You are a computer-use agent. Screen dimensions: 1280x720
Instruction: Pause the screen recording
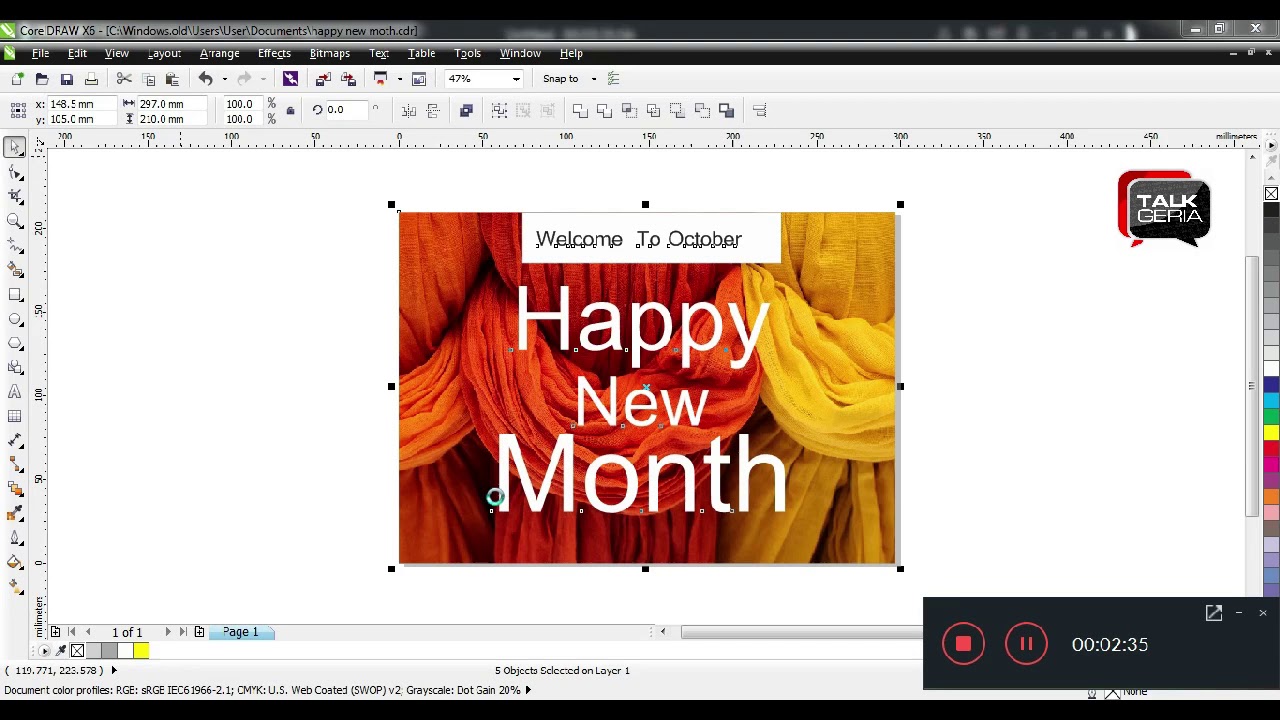1026,645
